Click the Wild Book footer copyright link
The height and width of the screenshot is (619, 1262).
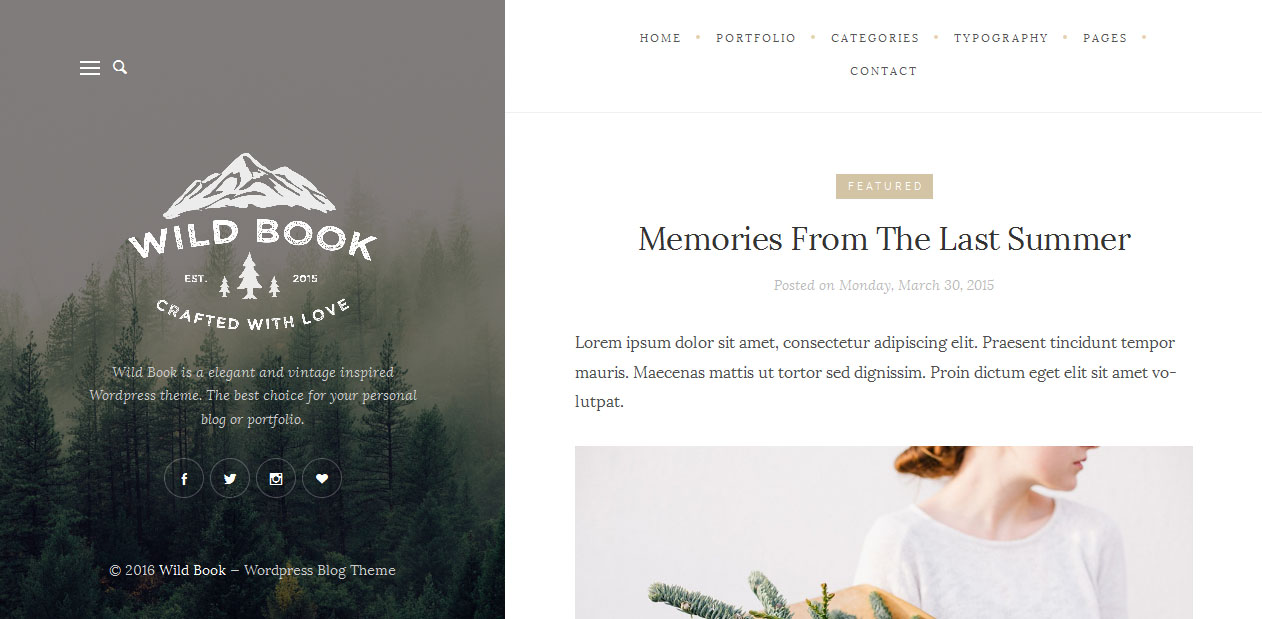click(192, 570)
